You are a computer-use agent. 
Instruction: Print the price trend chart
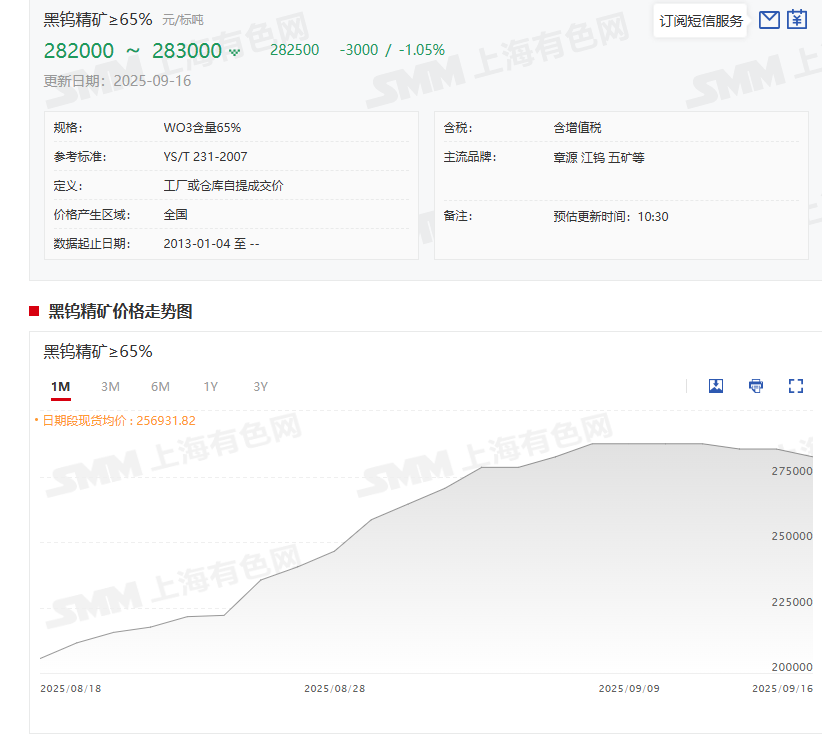point(756,386)
